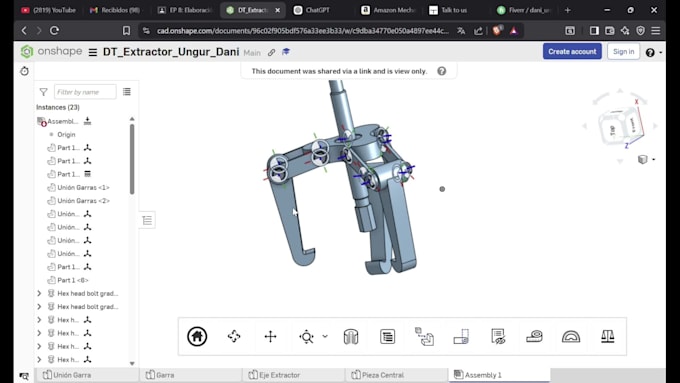Switch to the ChatGPT browser tab
This screenshot has height=383, width=680.
pyautogui.click(x=311, y=10)
